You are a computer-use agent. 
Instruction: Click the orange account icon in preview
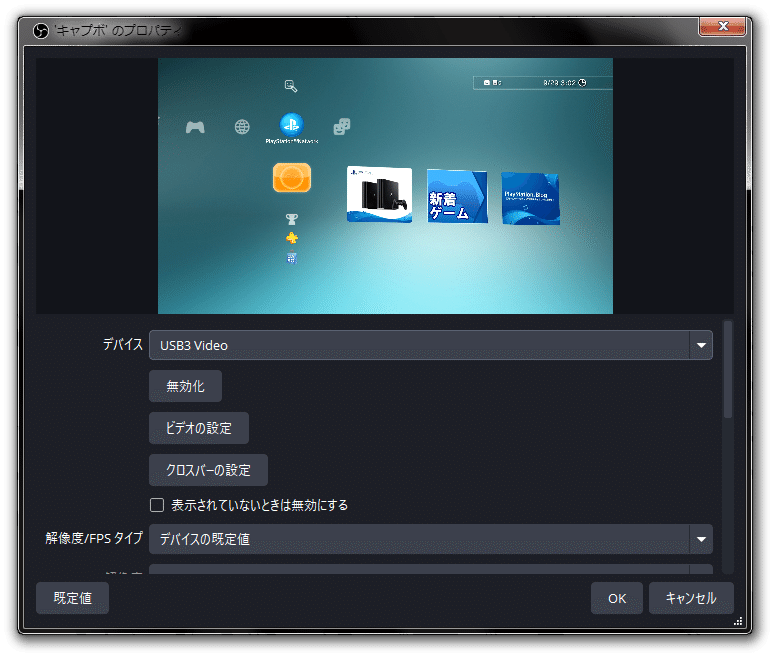292,177
